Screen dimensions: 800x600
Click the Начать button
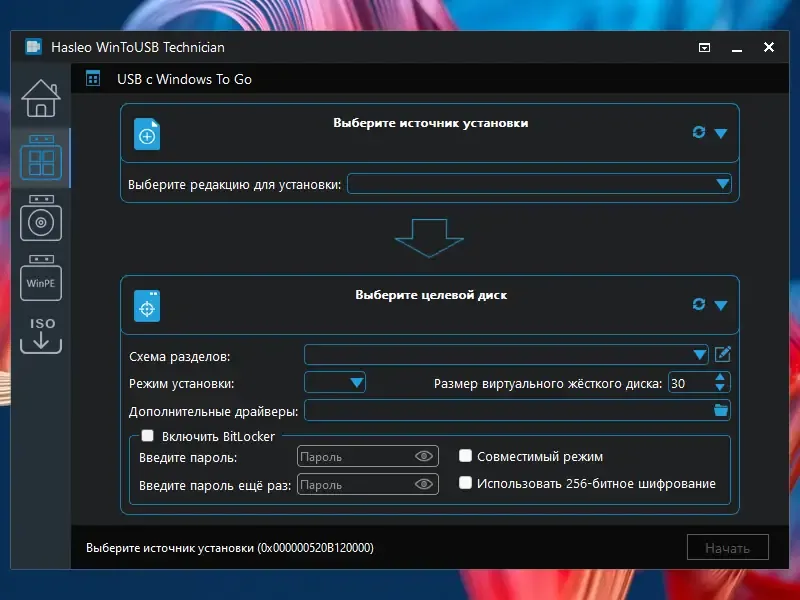point(728,547)
